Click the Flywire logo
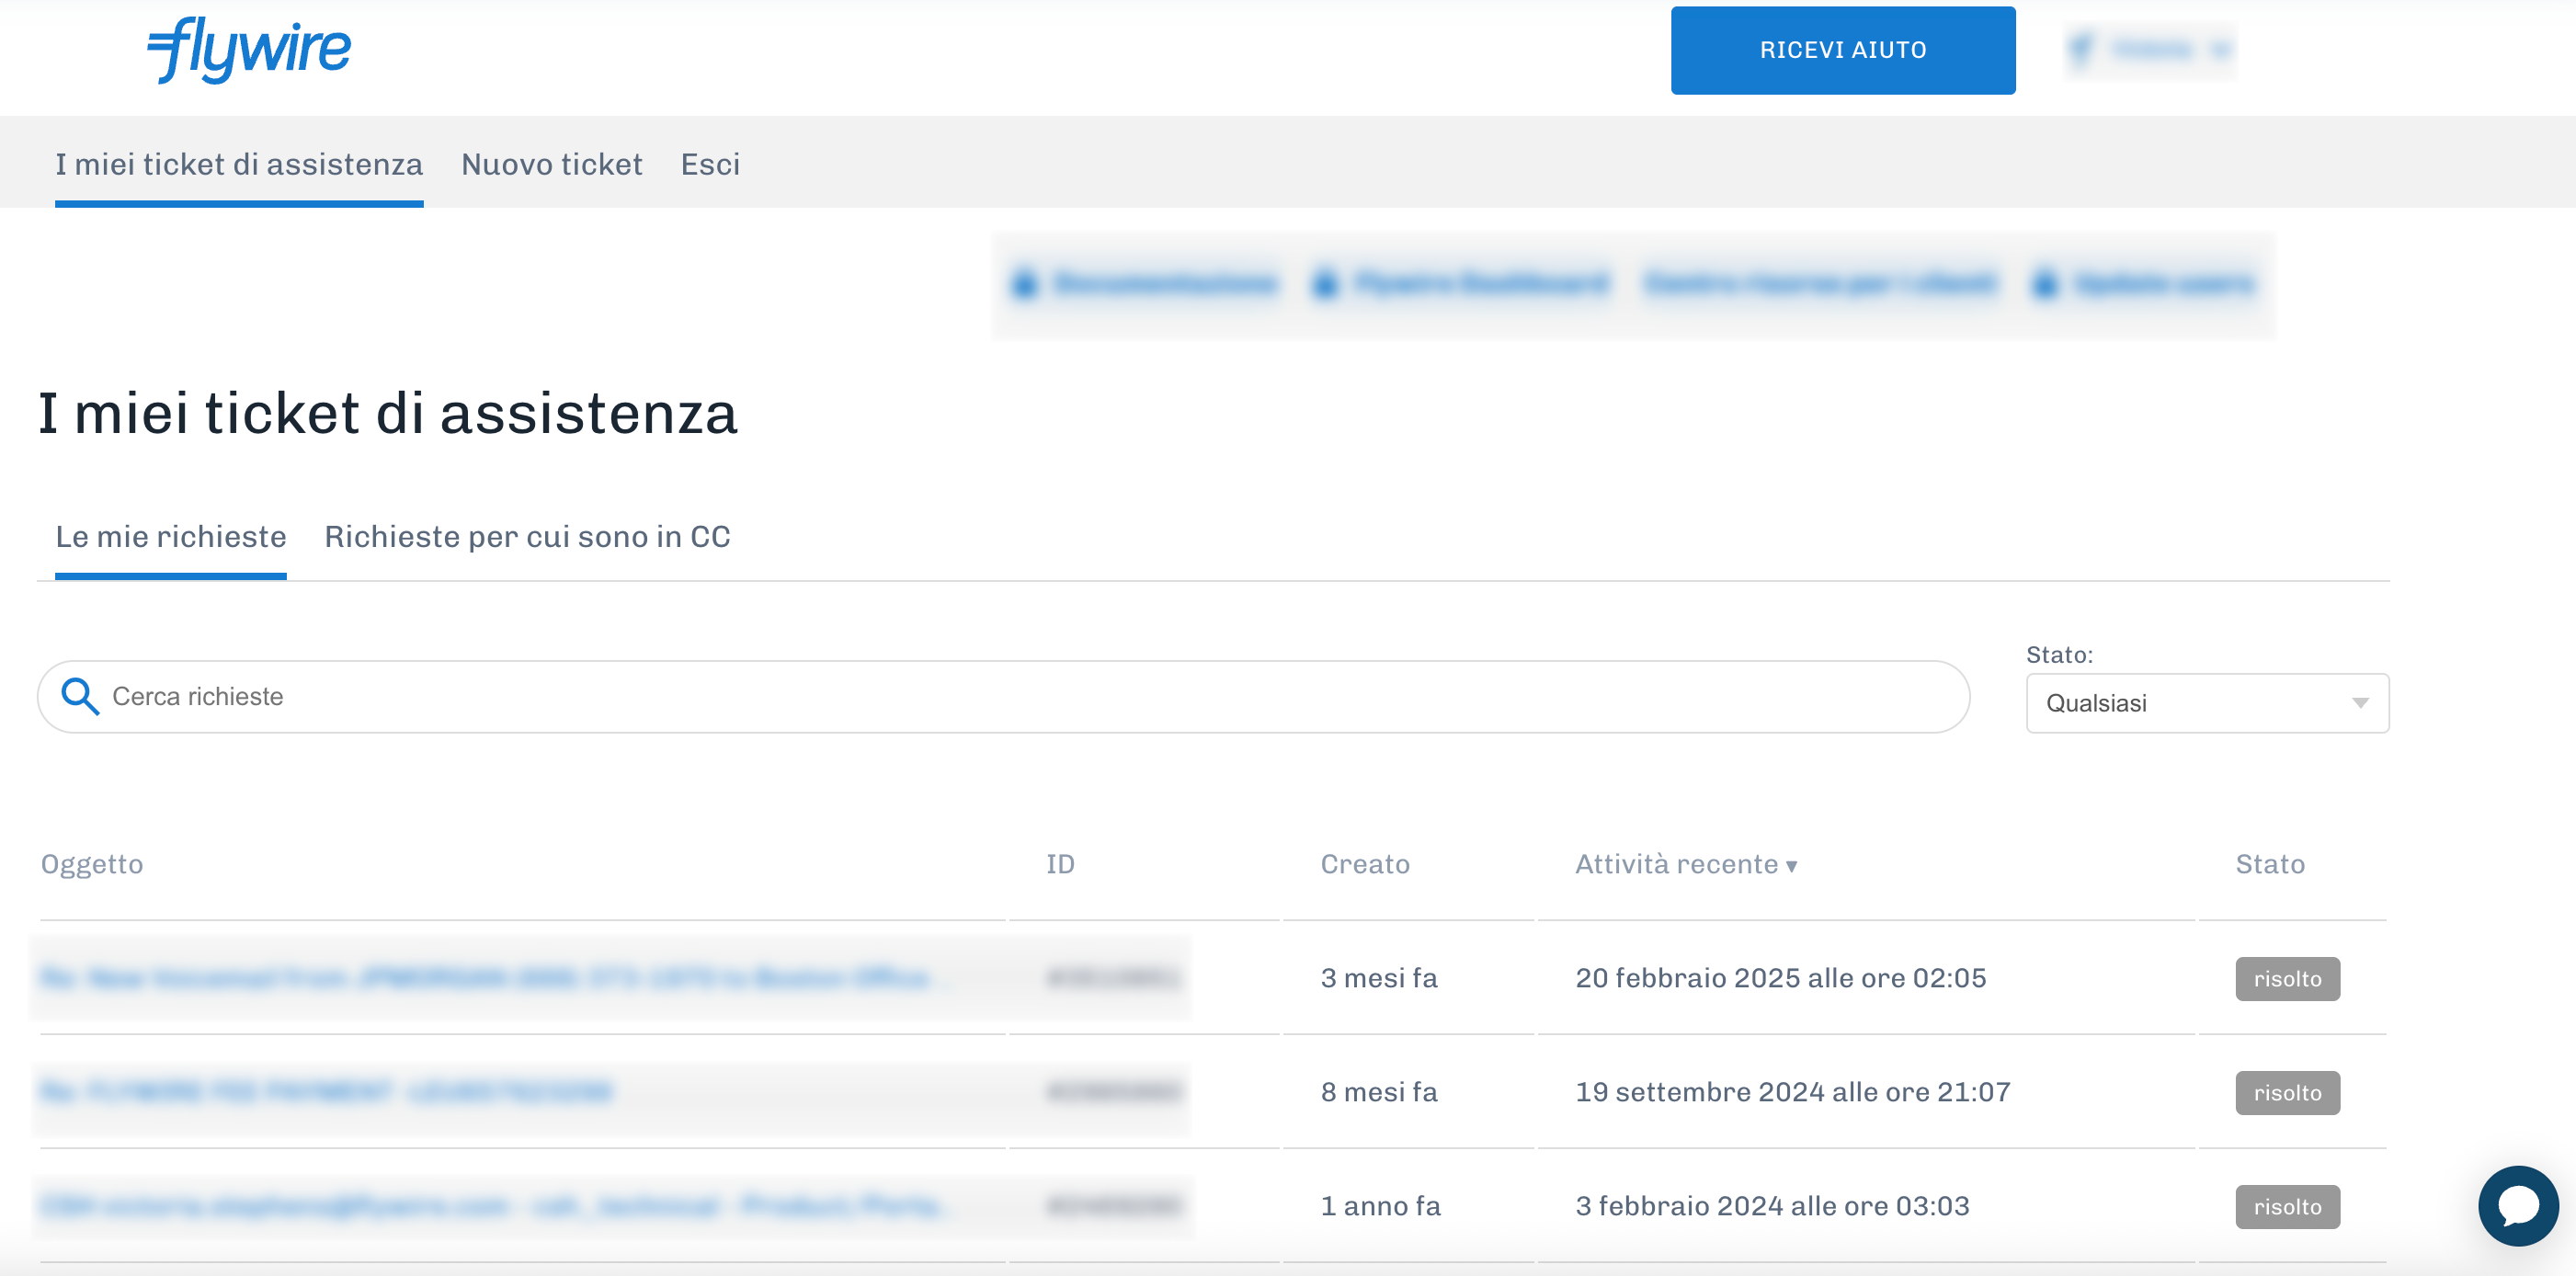The image size is (2576, 1276). (249, 50)
